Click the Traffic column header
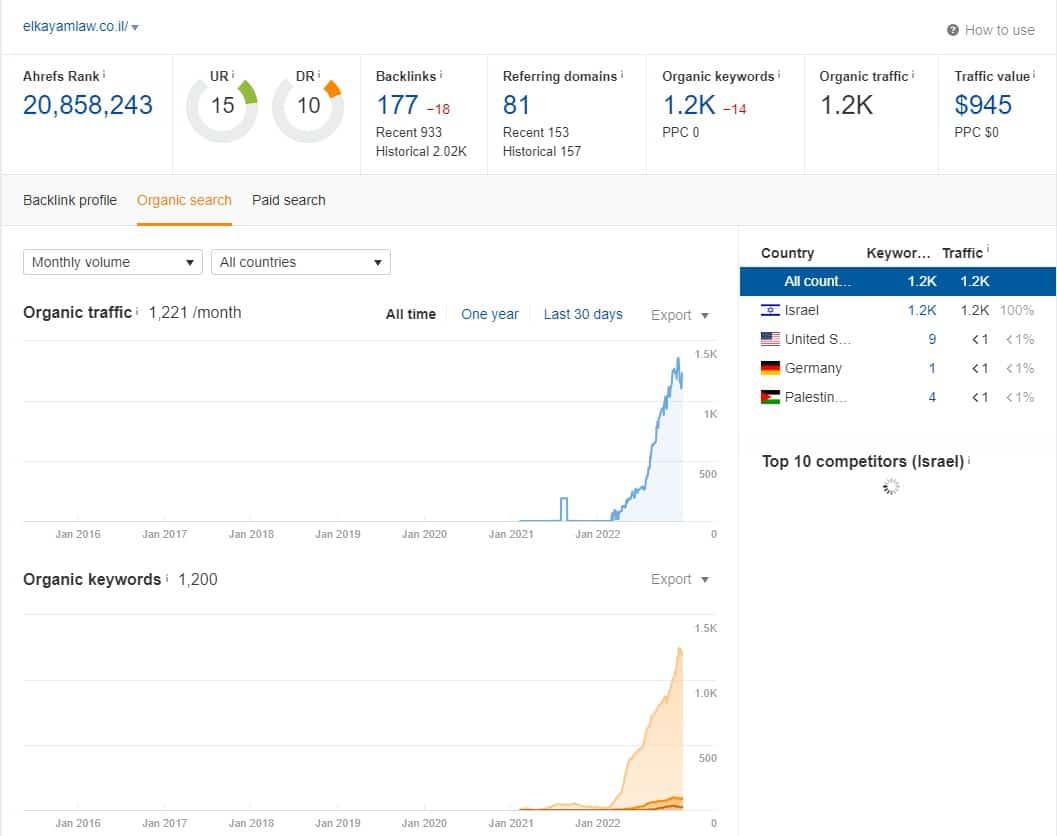 (962, 253)
